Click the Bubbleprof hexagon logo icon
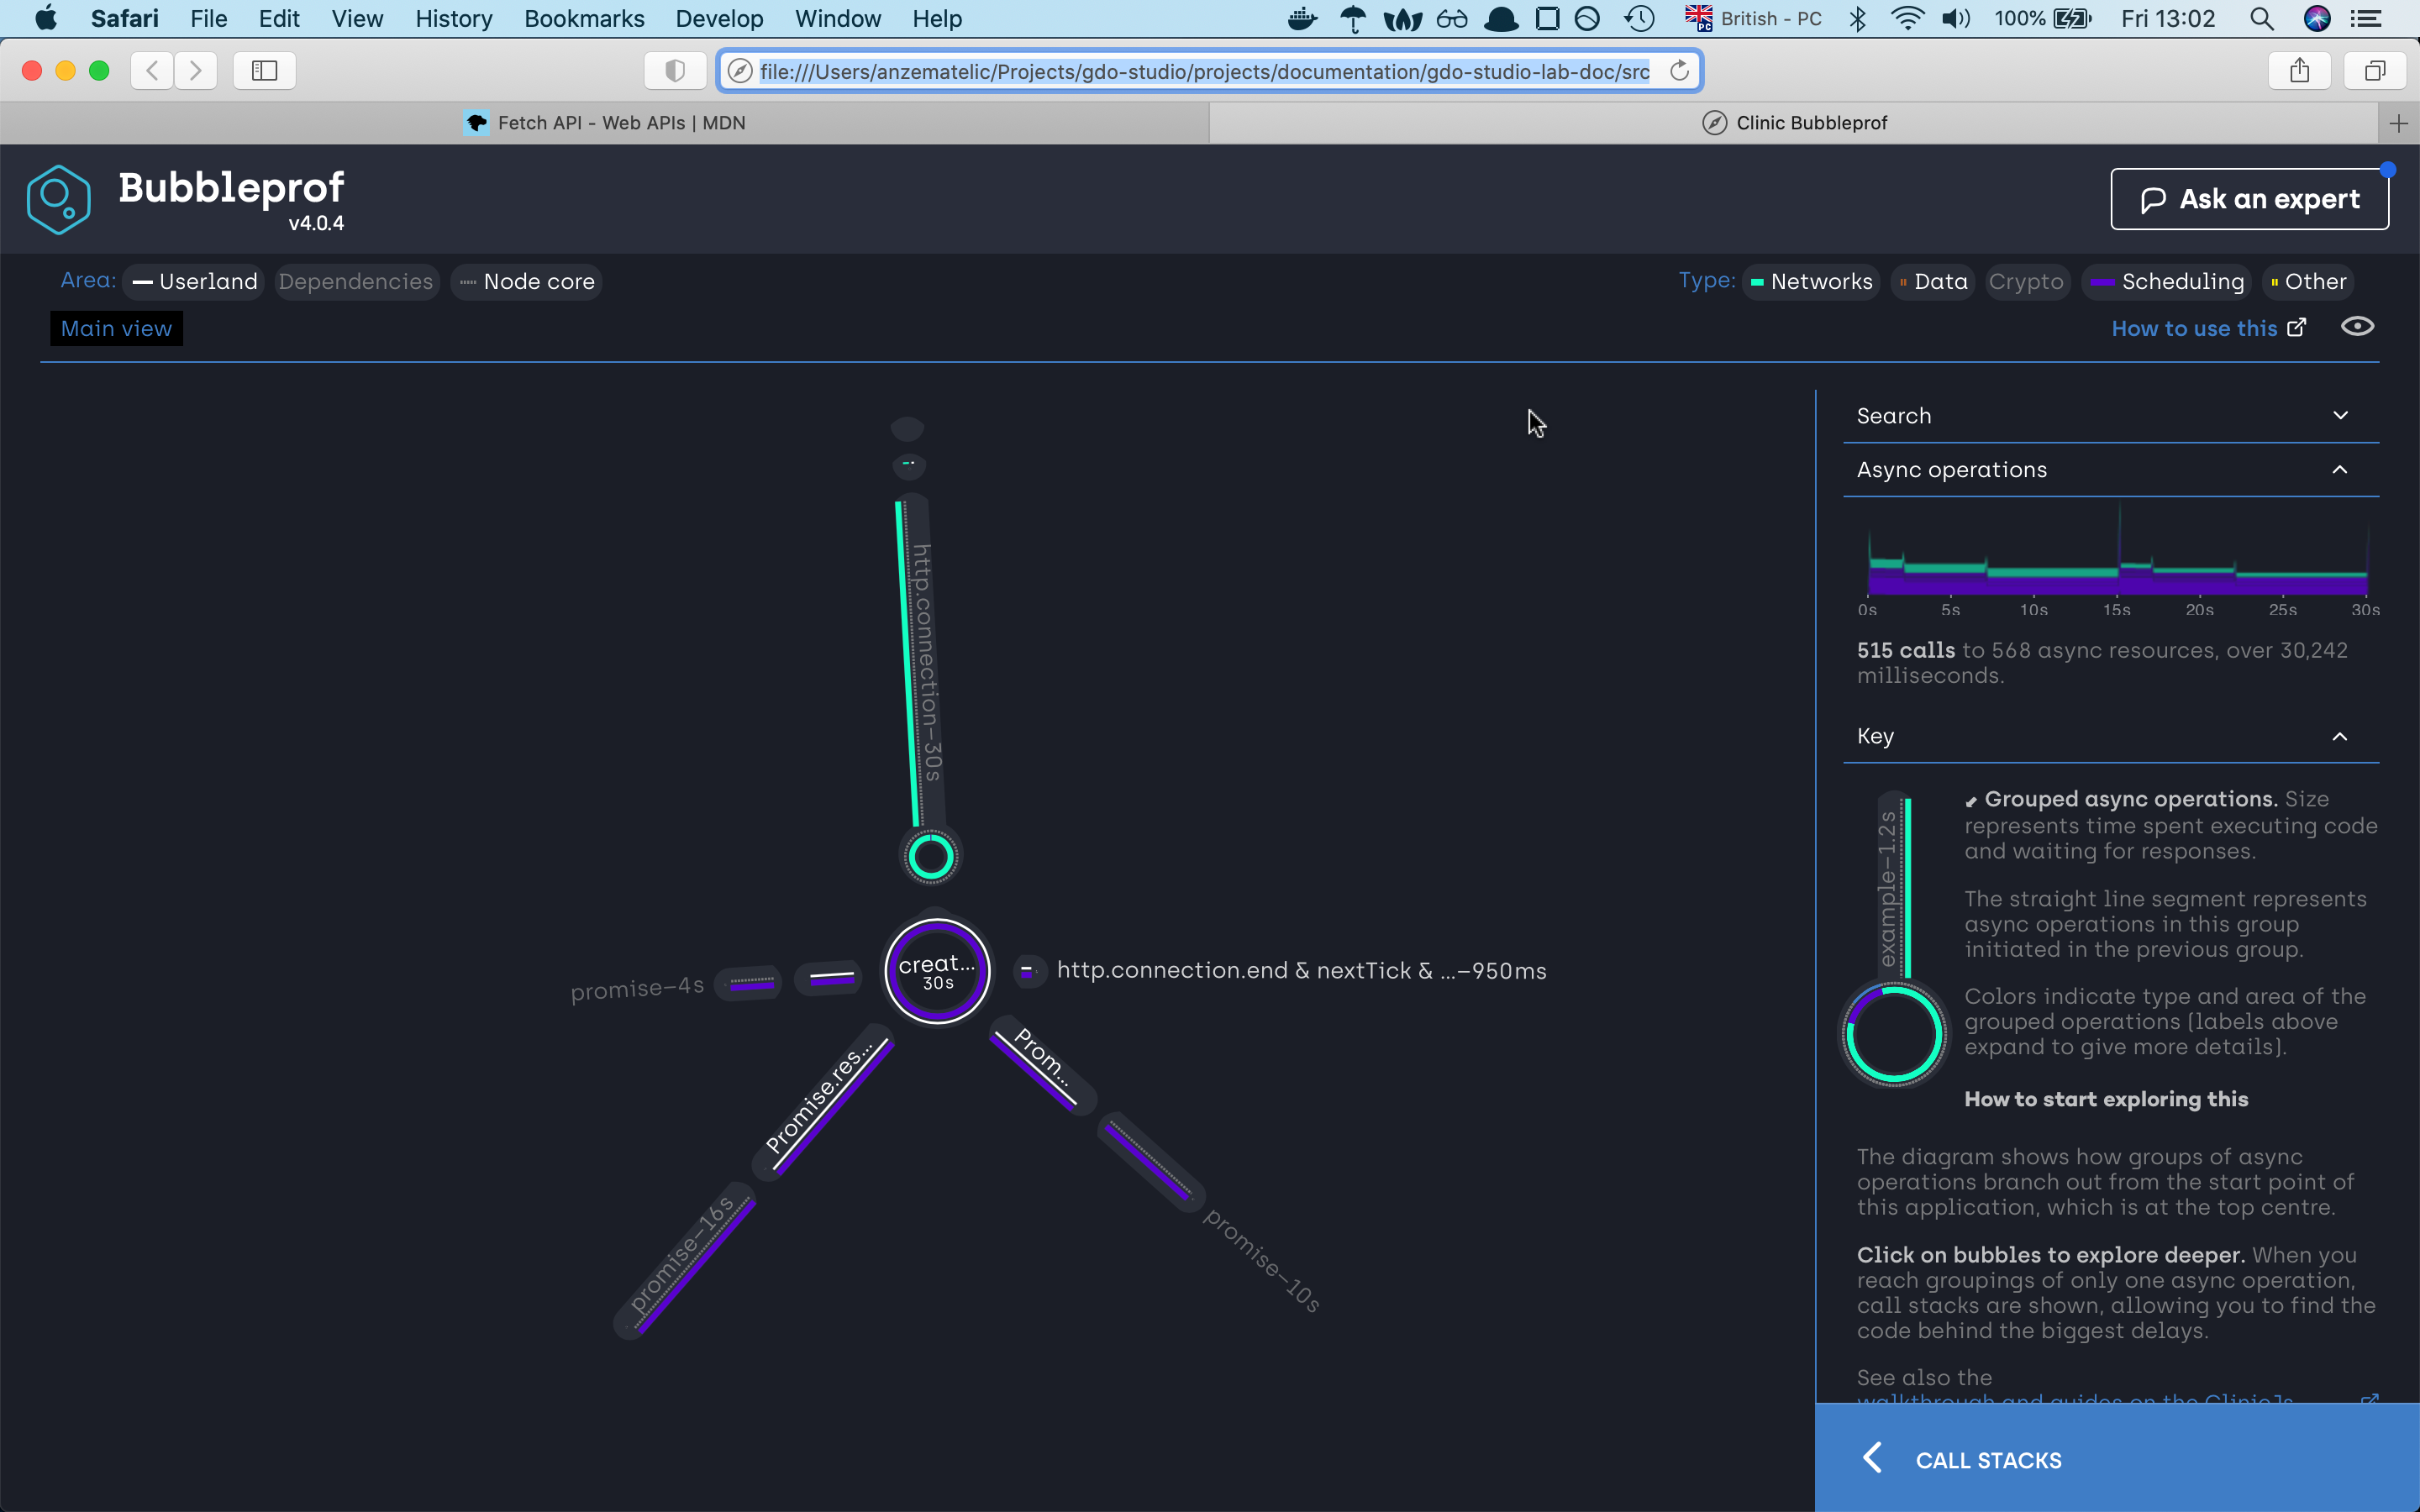 coord(58,200)
